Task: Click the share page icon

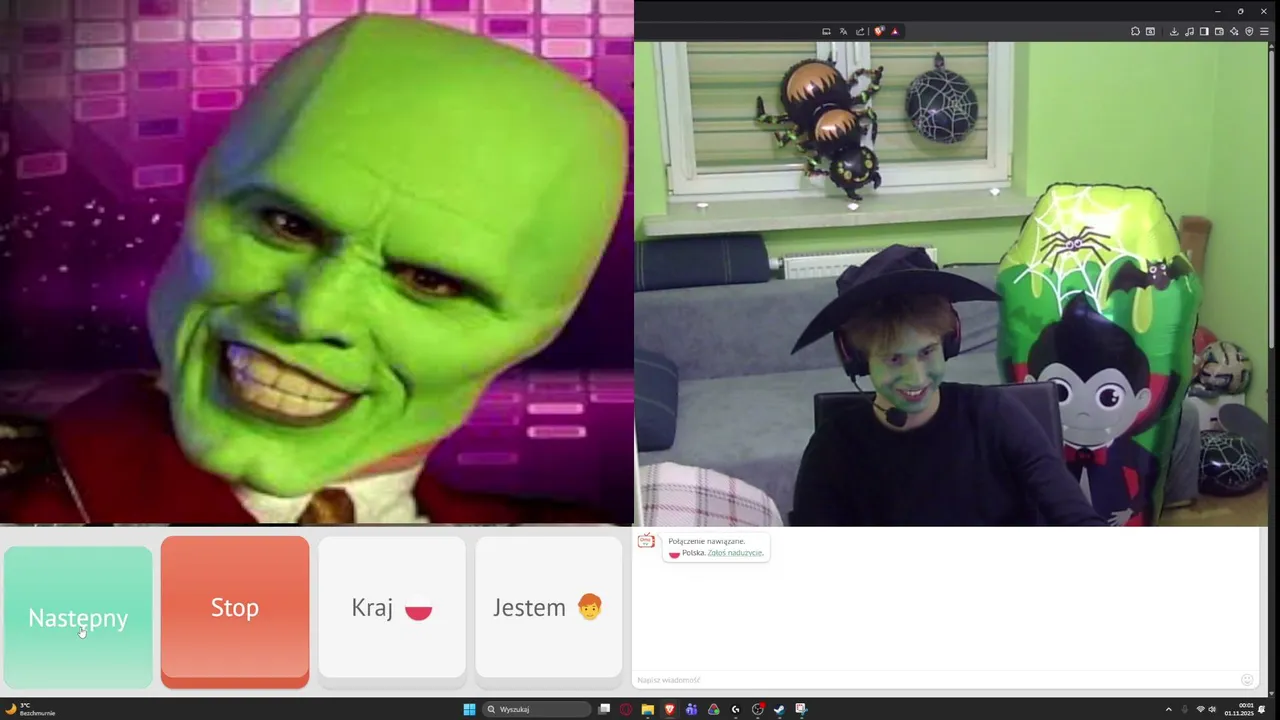Action: (860, 31)
